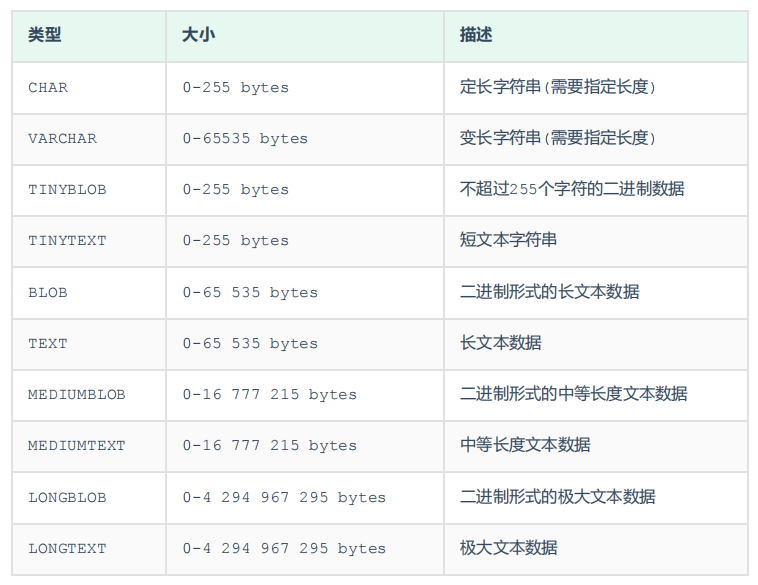Viewport: 758px width, 585px height.
Task: Click the 定长字符串 description cell
Action: point(558,88)
